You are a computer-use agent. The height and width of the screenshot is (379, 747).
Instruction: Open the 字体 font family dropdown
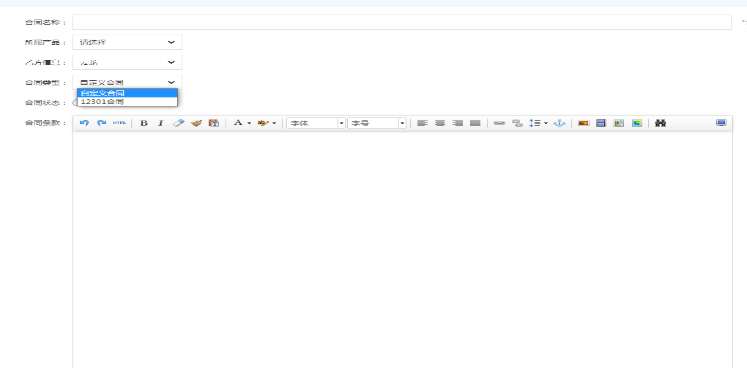tap(316, 123)
